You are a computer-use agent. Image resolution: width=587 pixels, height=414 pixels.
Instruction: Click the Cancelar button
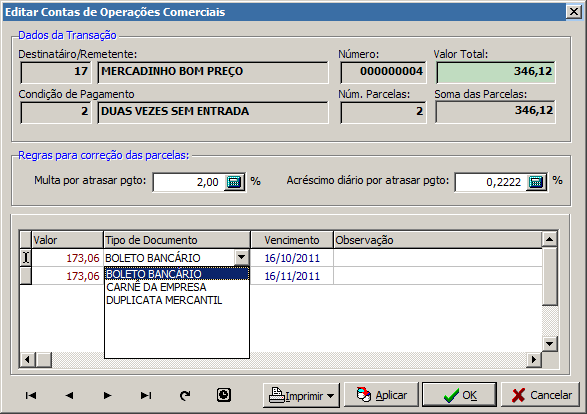click(540, 395)
